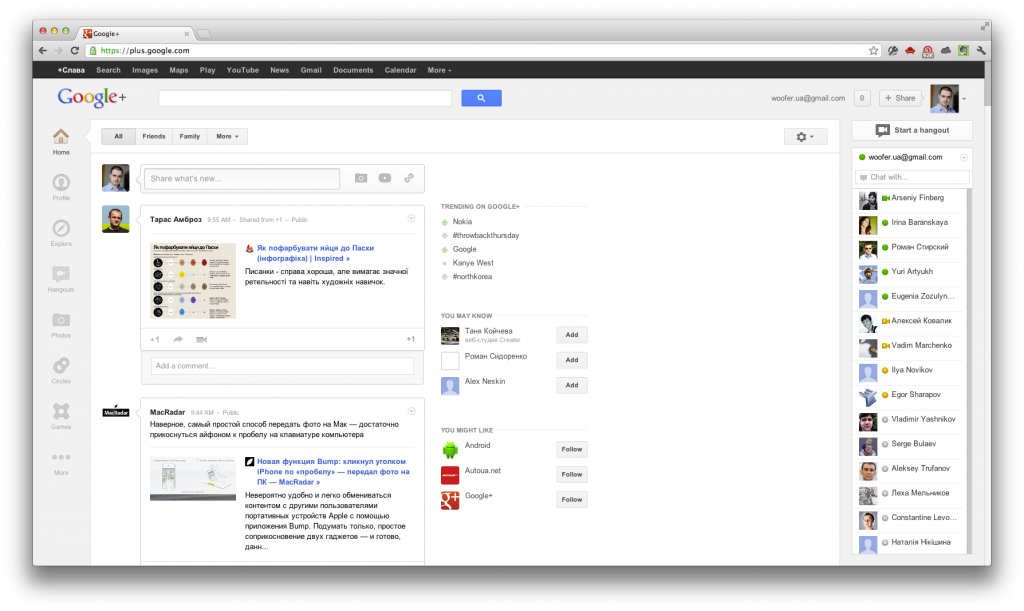Viewport: 1024px width, 611px height.
Task: Open the Як пофарбувати яйця до Пасхи link
Action: (315, 253)
